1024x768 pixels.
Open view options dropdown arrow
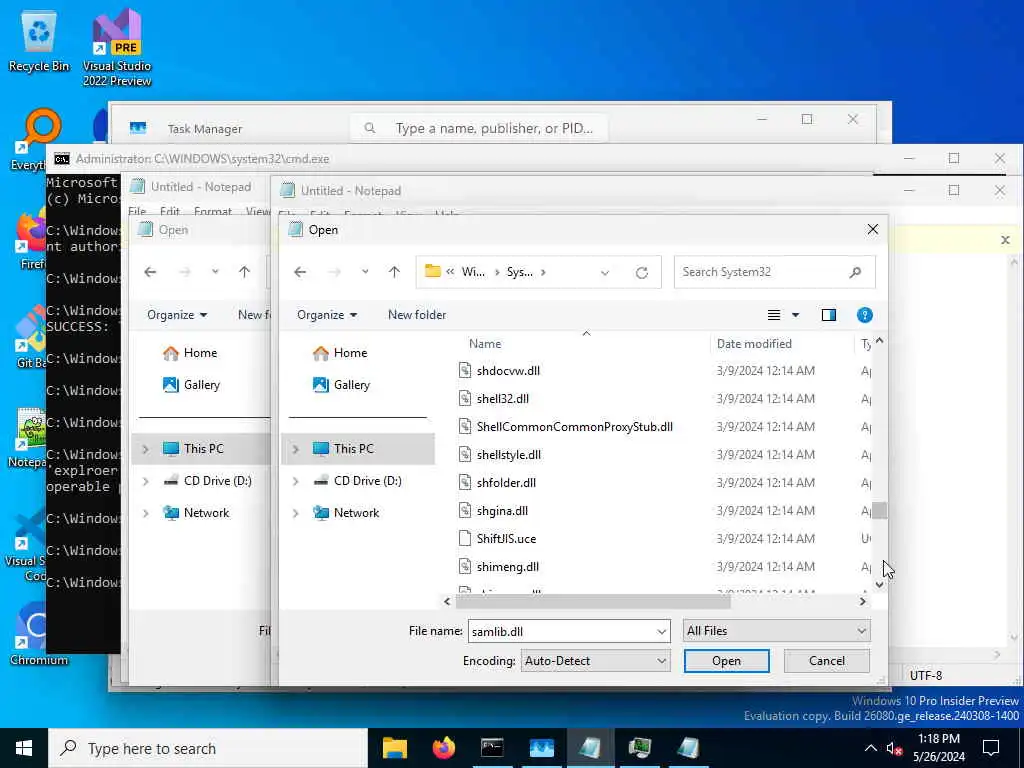click(x=795, y=315)
